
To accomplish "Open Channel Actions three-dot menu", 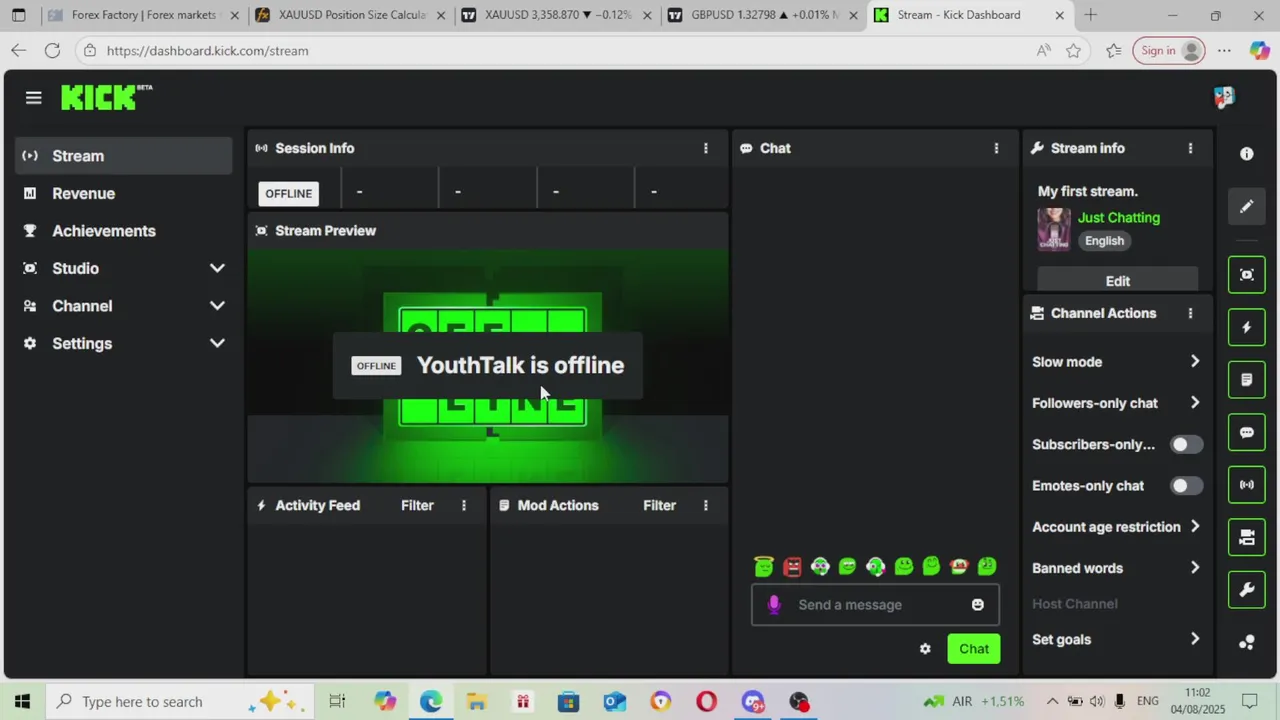I will point(1190,313).
